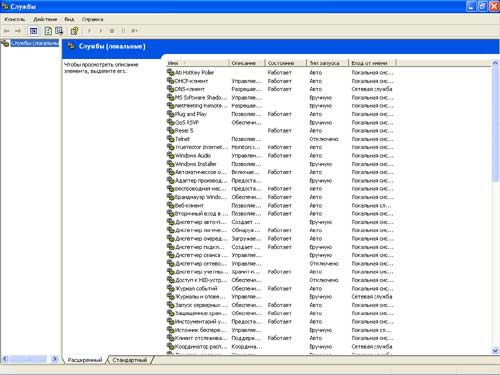
Task: Open the Консоль menu
Action: coord(15,19)
